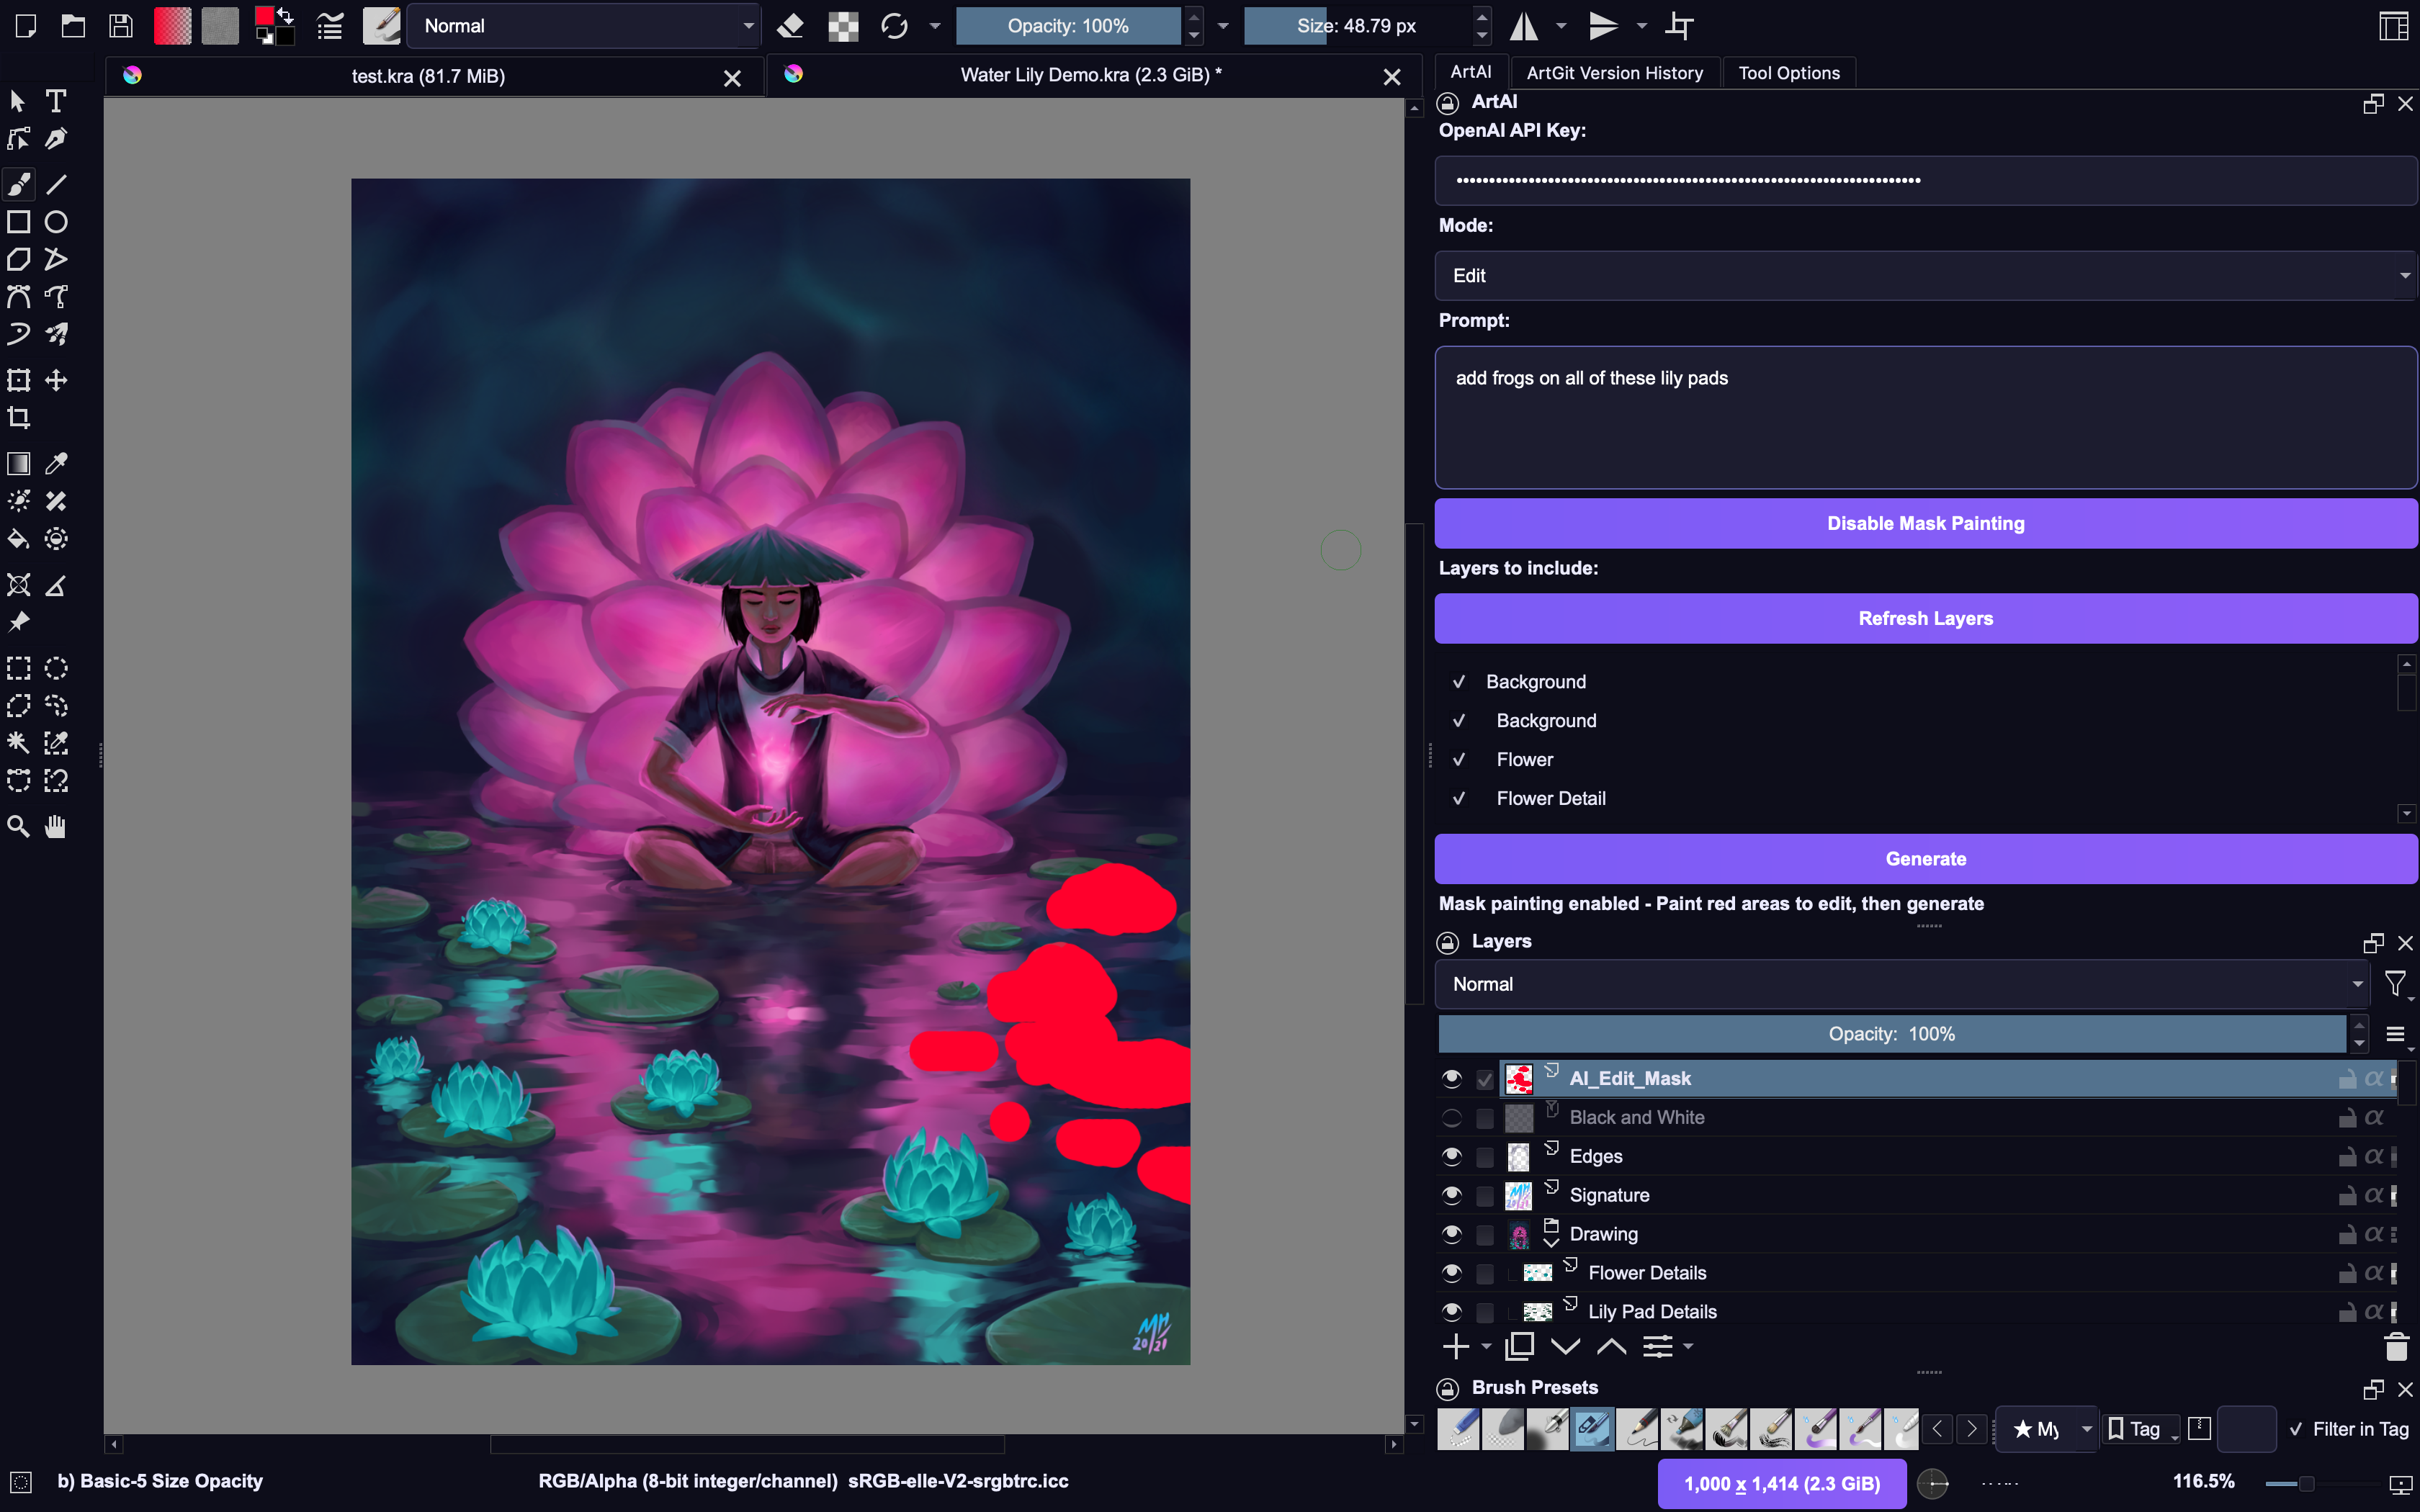Image resolution: width=2420 pixels, height=1512 pixels.
Task: Hide the Signature layer
Action: 1452,1195
